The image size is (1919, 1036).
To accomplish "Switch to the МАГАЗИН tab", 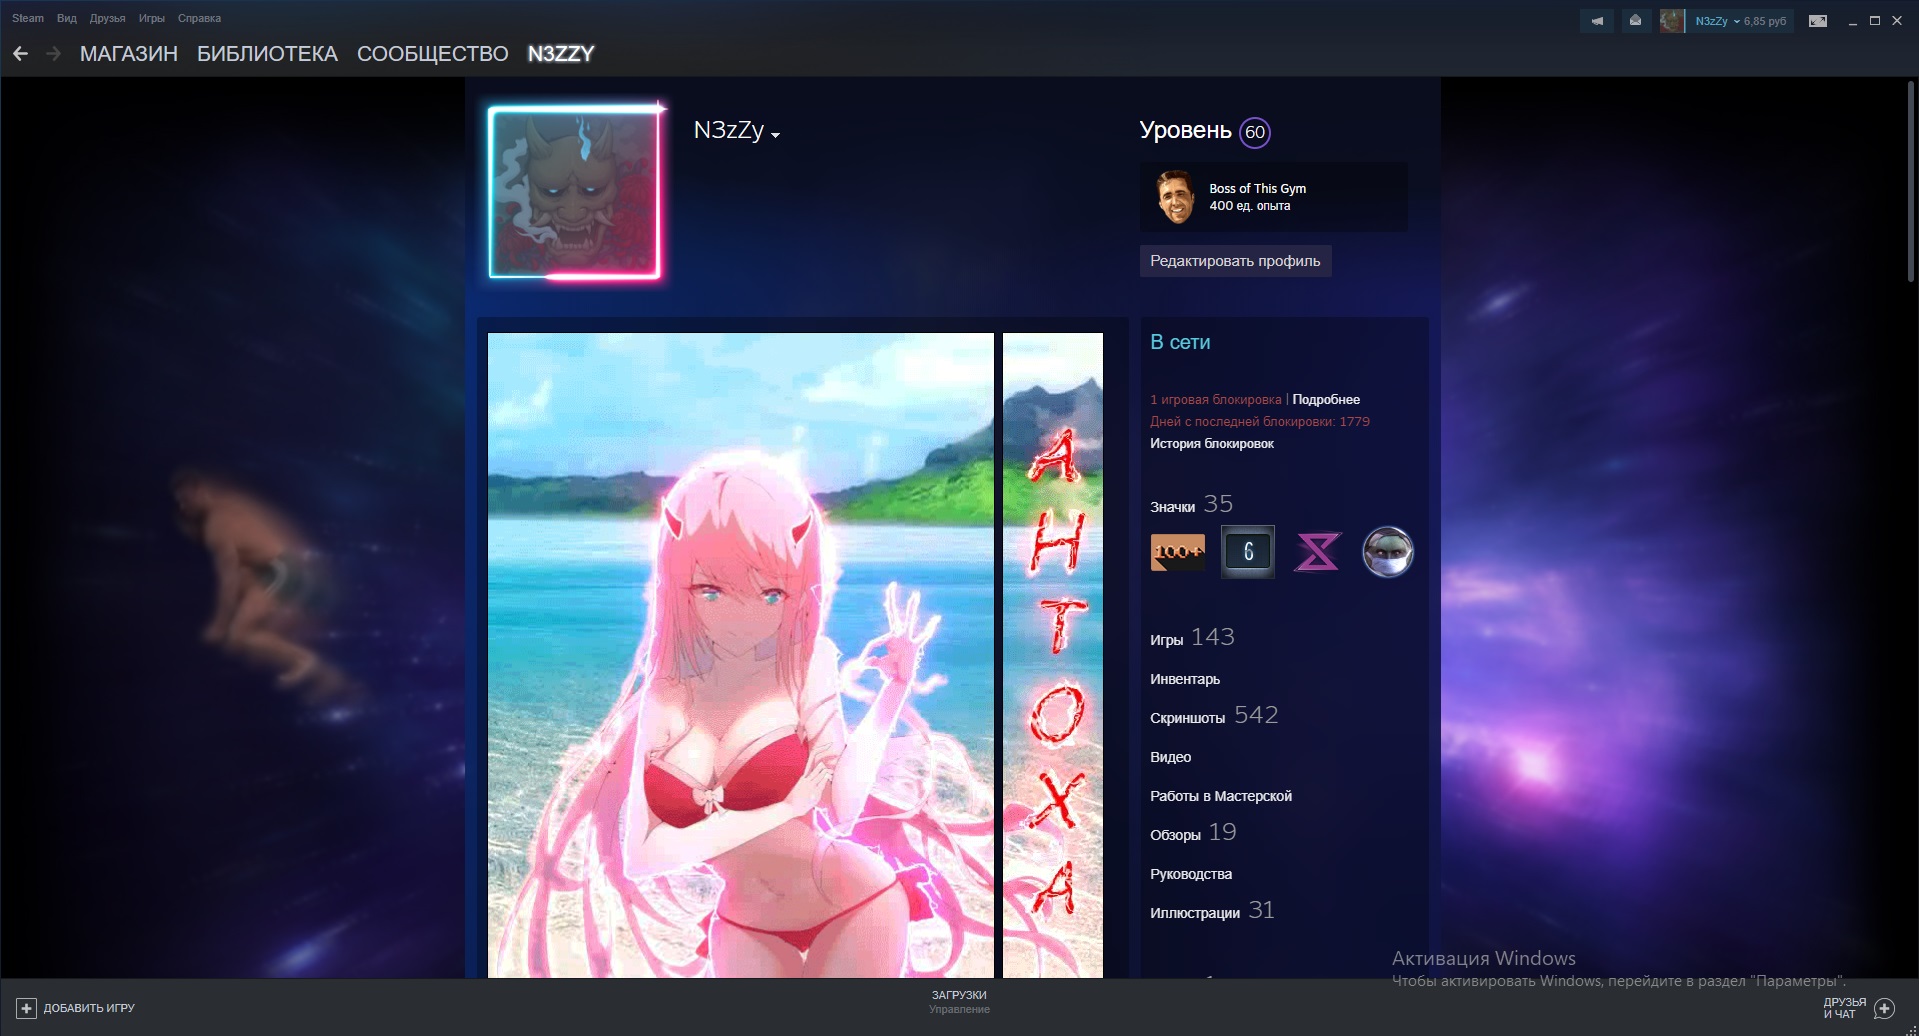I will 129,54.
